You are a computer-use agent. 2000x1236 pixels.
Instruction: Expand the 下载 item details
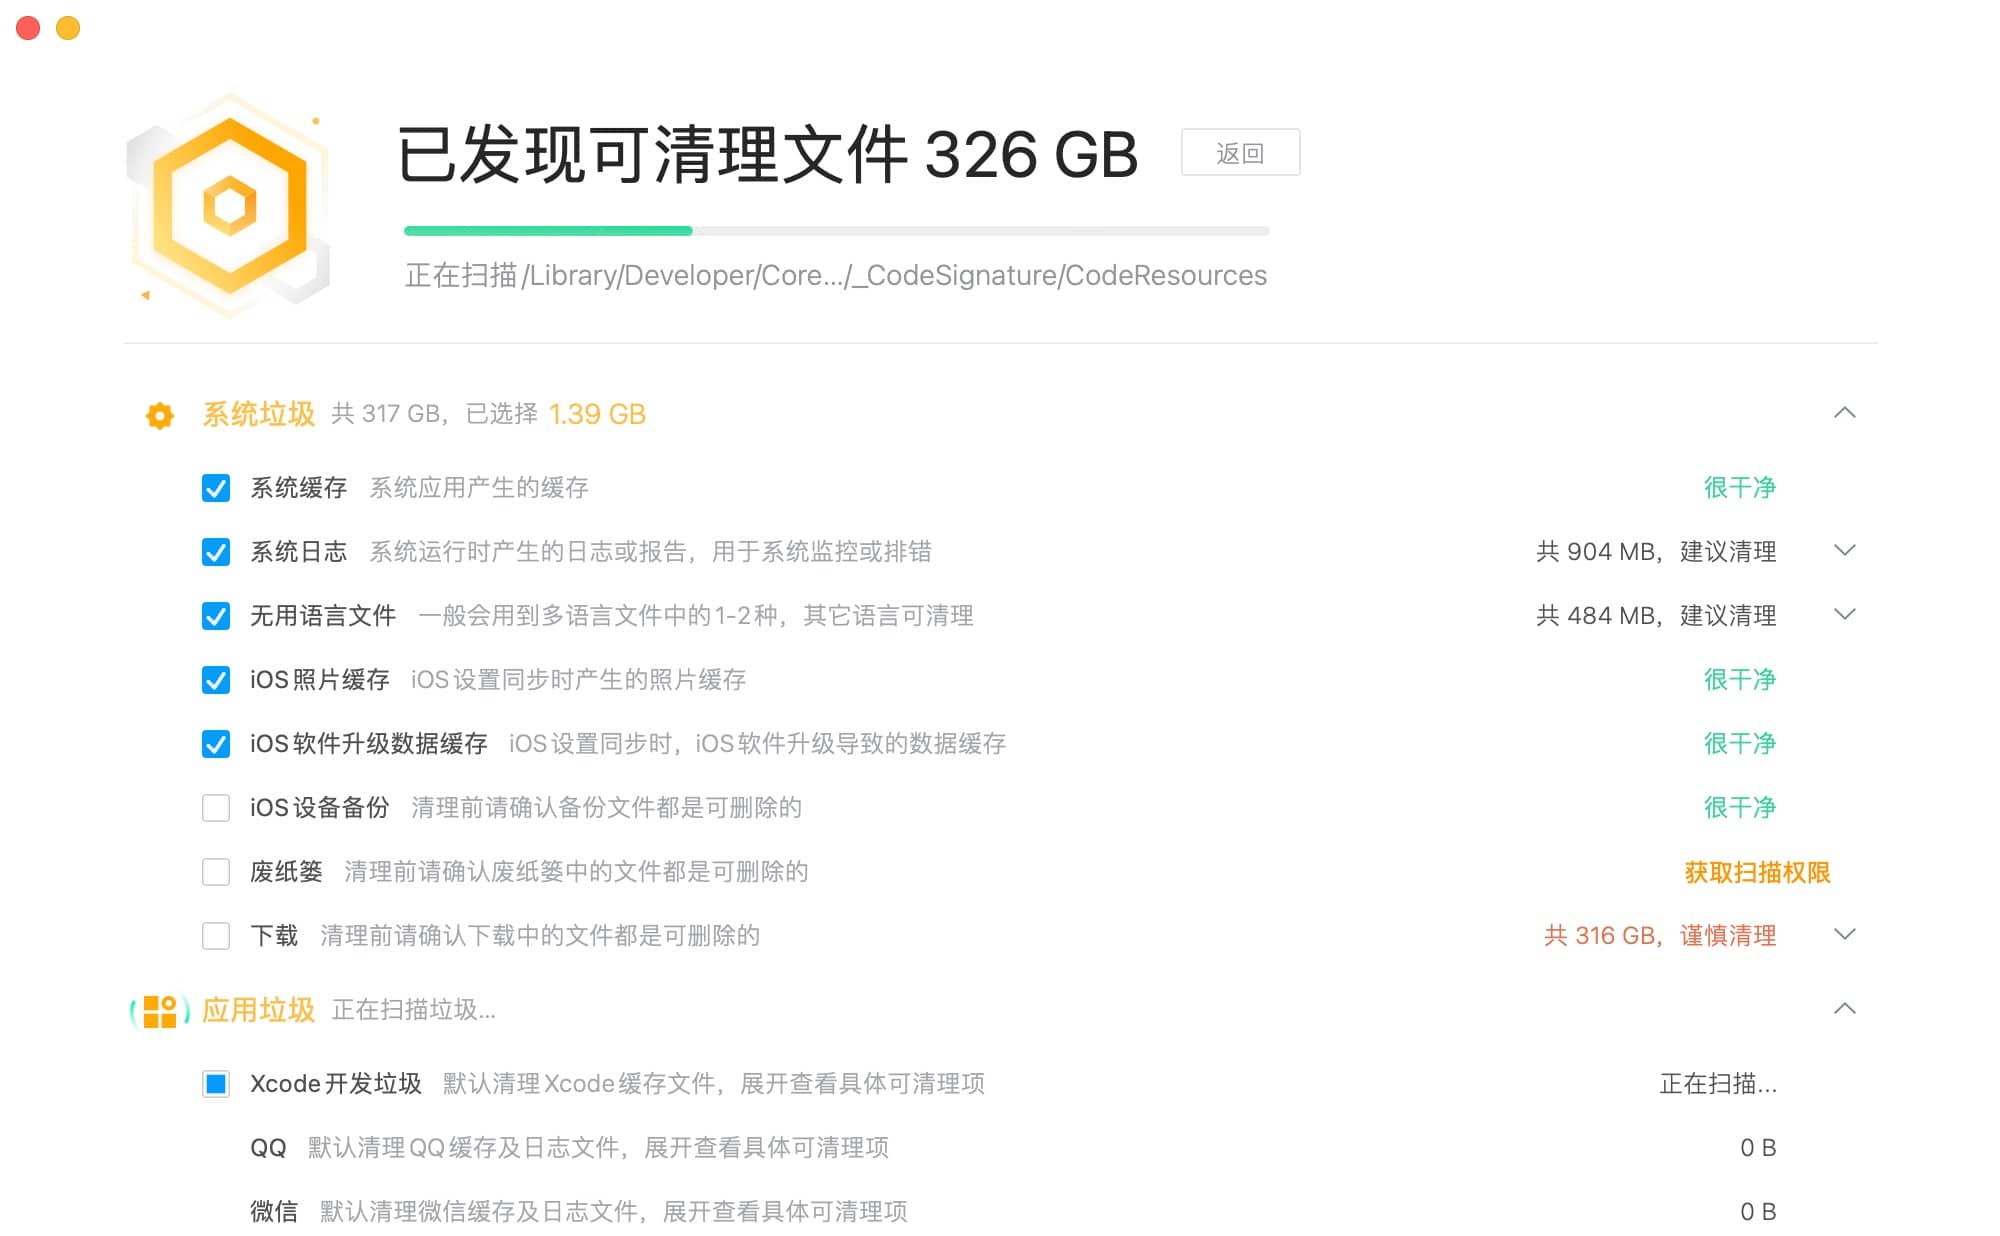click(1846, 935)
